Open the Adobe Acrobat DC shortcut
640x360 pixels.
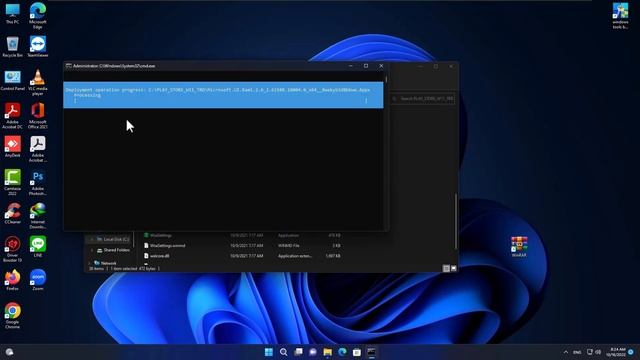(12, 116)
